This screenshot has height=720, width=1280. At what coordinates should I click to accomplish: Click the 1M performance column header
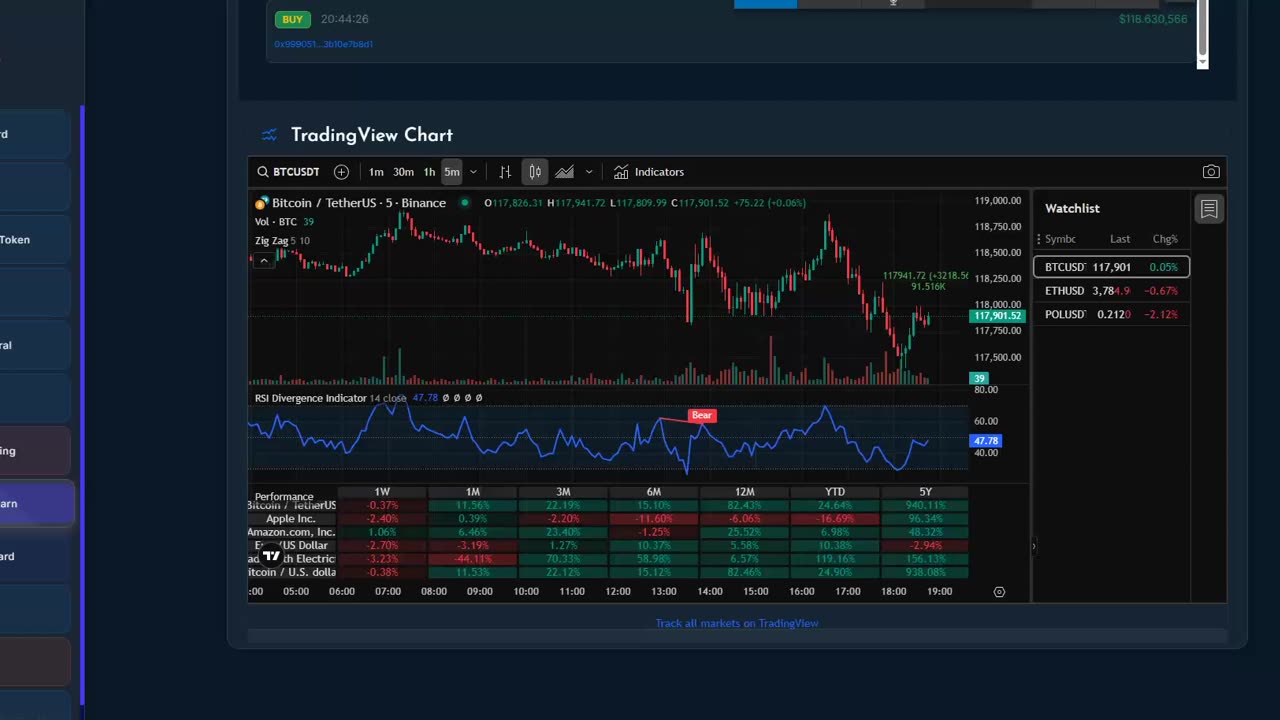(473, 492)
